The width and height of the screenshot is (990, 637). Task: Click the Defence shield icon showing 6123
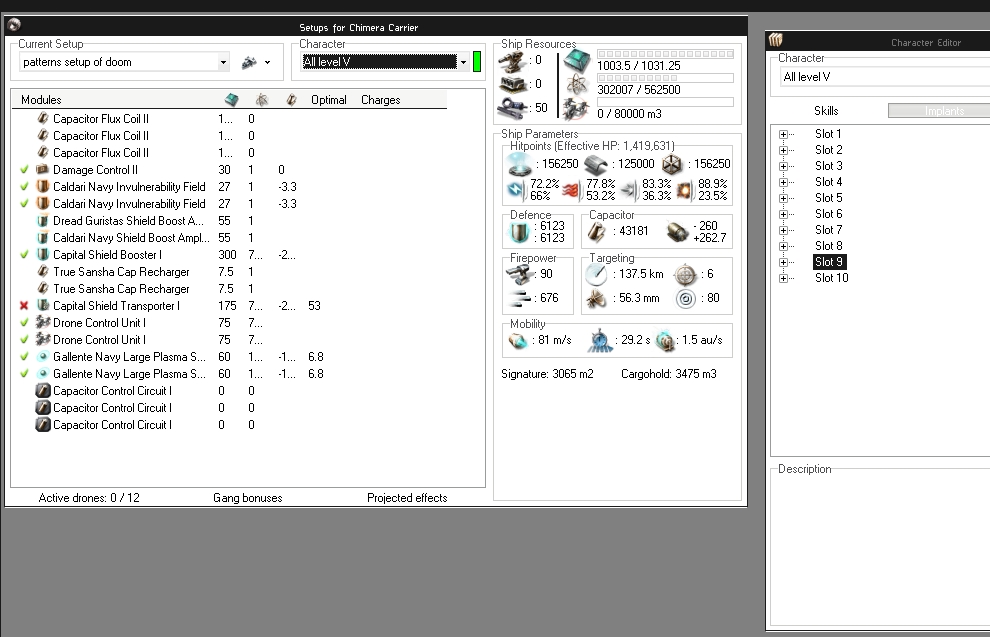point(519,232)
